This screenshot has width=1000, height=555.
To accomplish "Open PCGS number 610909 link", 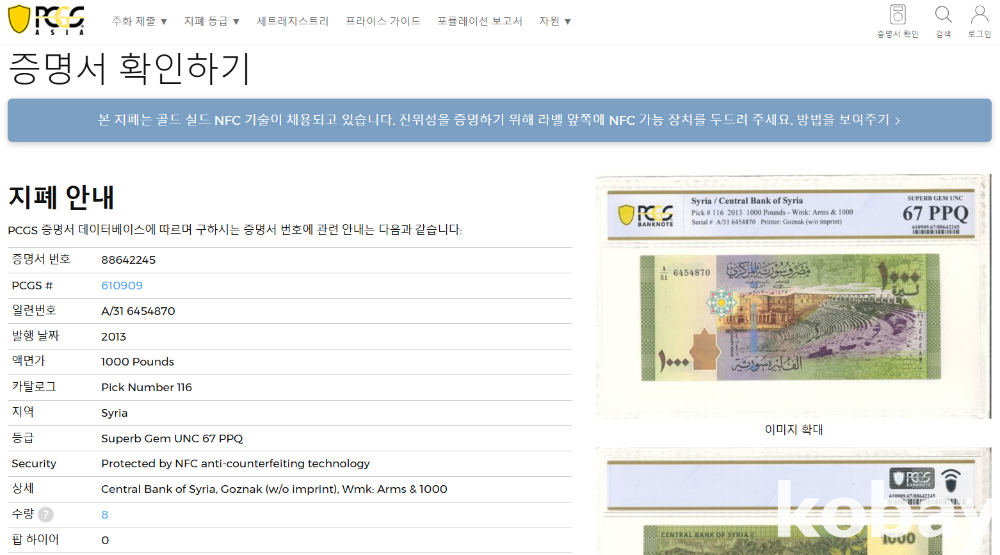I will point(122,285).
